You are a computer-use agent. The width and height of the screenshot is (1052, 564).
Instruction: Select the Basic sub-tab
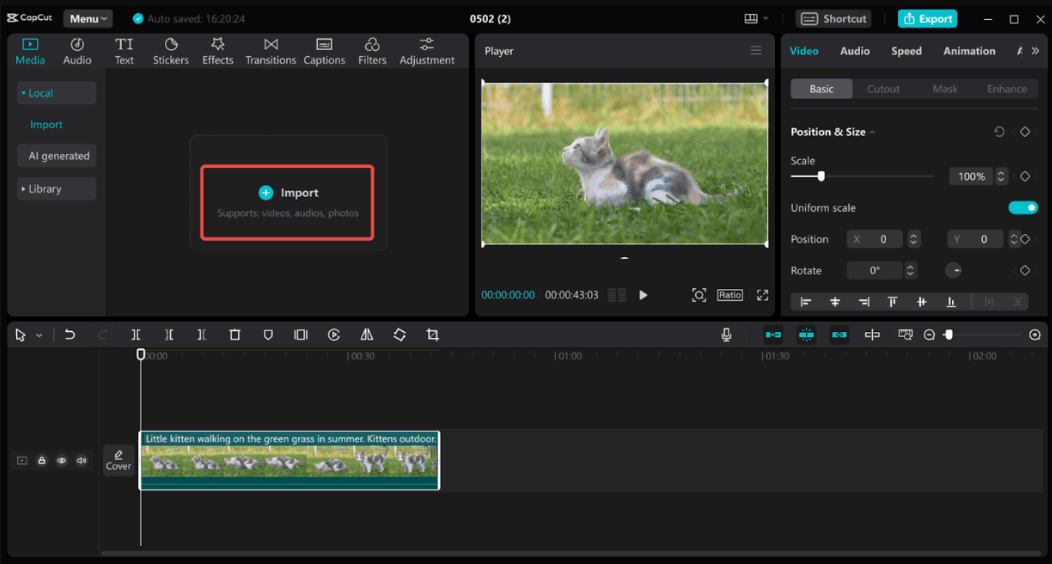[821, 89]
